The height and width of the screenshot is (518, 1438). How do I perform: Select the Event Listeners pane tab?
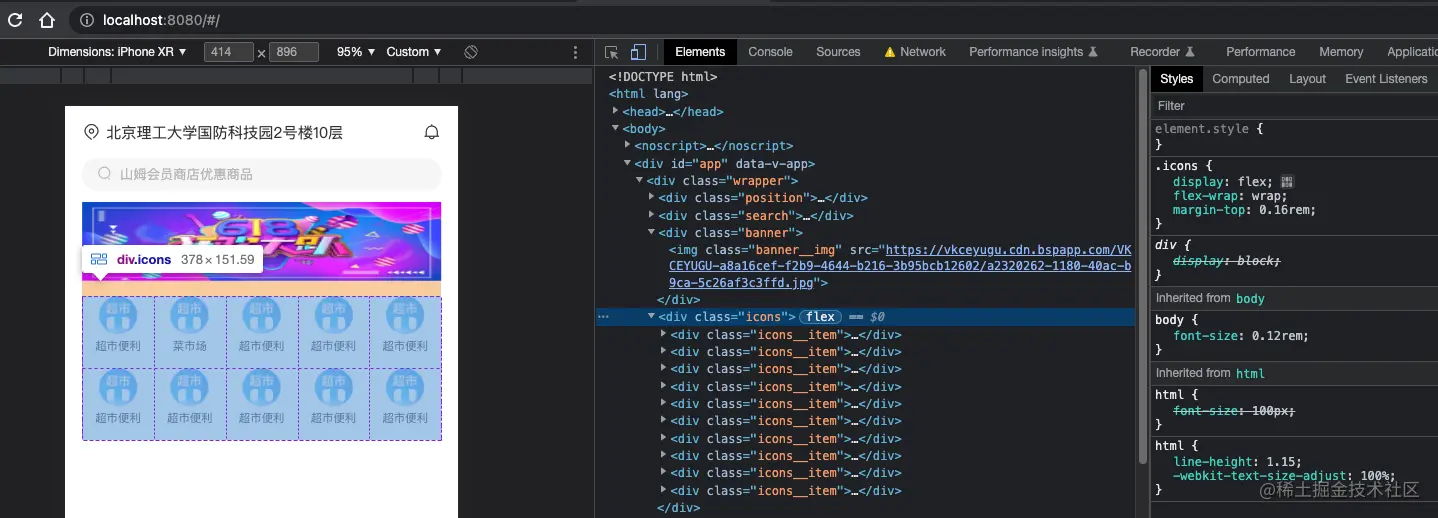tap(1386, 79)
